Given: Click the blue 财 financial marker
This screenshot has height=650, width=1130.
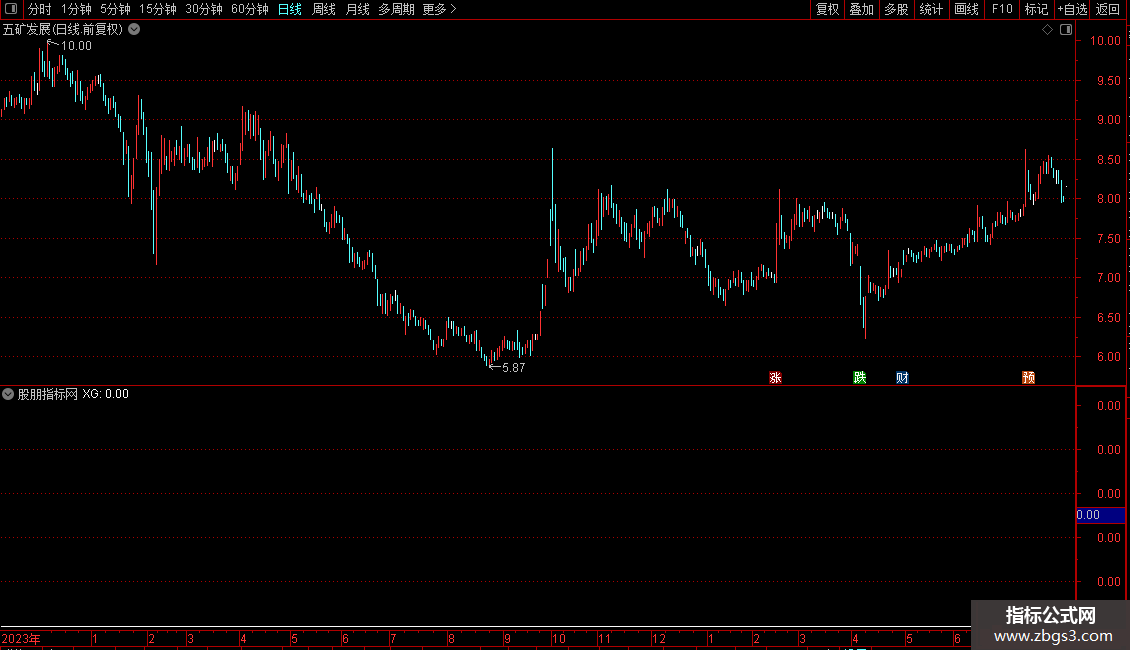Looking at the screenshot, I should pos(902,378).
